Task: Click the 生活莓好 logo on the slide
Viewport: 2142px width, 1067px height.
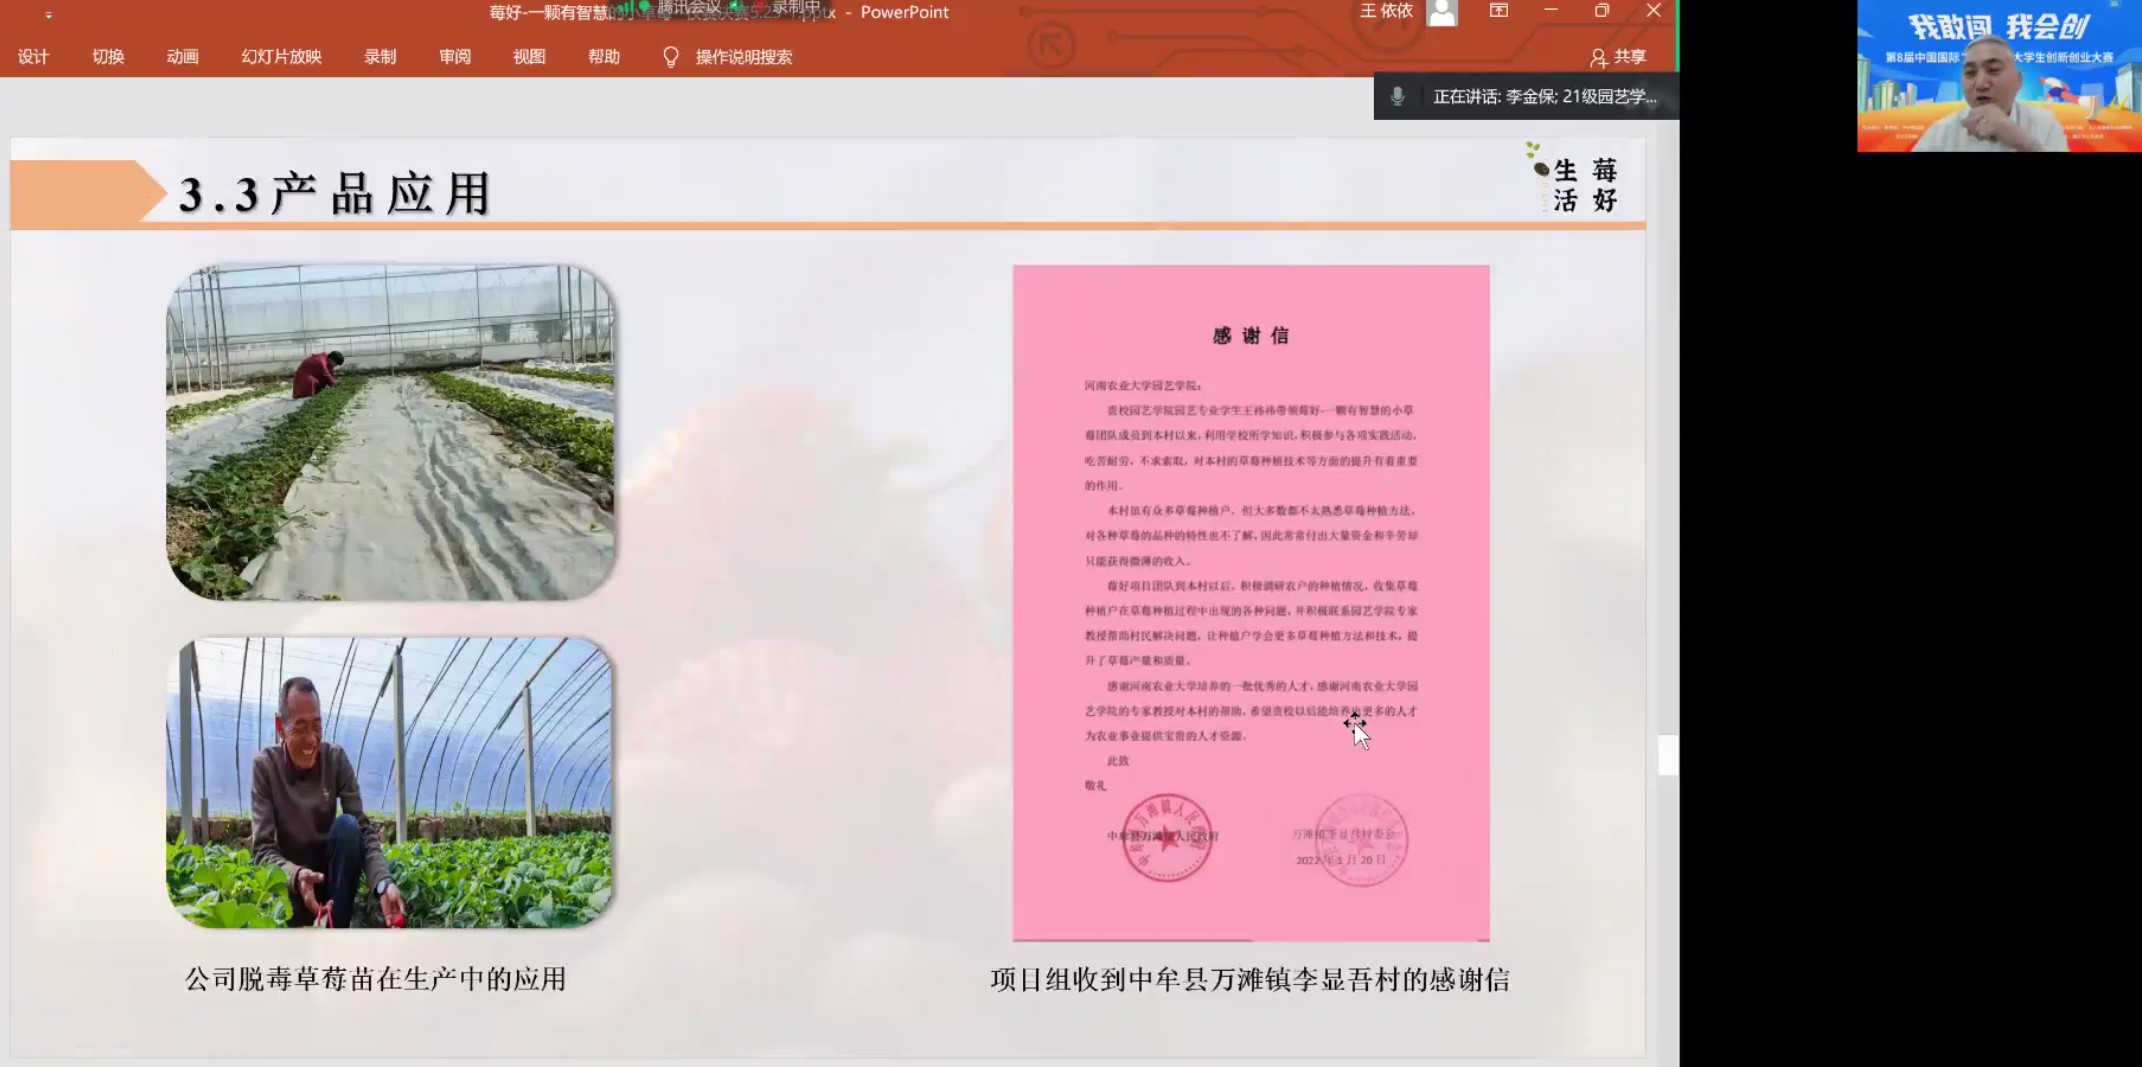Action: point(1570,183)
